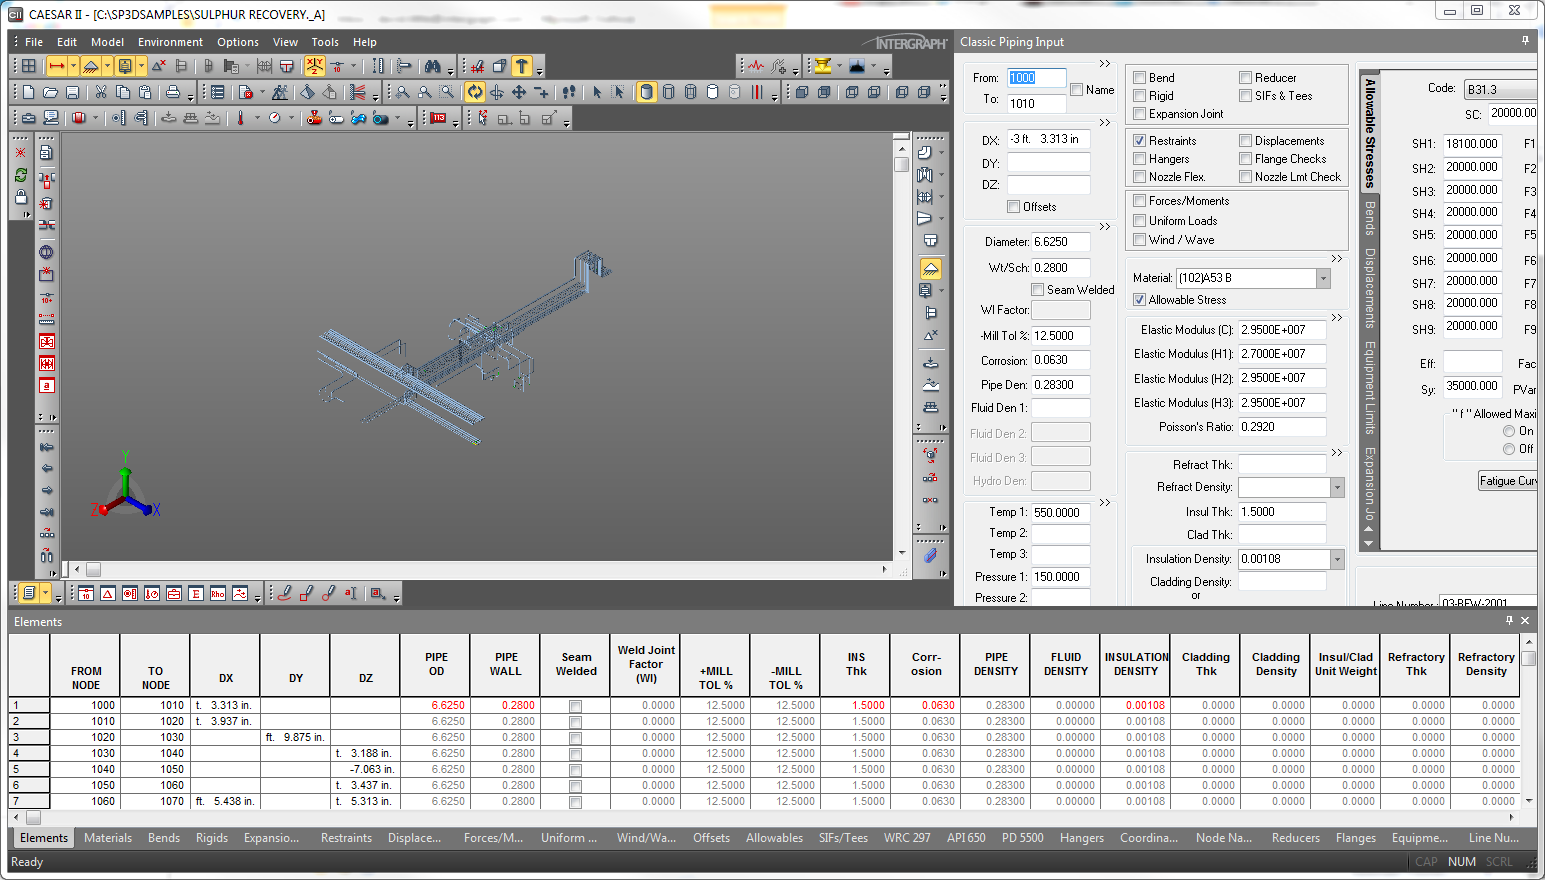Image resolution: width=1545 pixels, height=880 pixels.
Task: Click the previous element left arrow icon
Action: (47, 468)
